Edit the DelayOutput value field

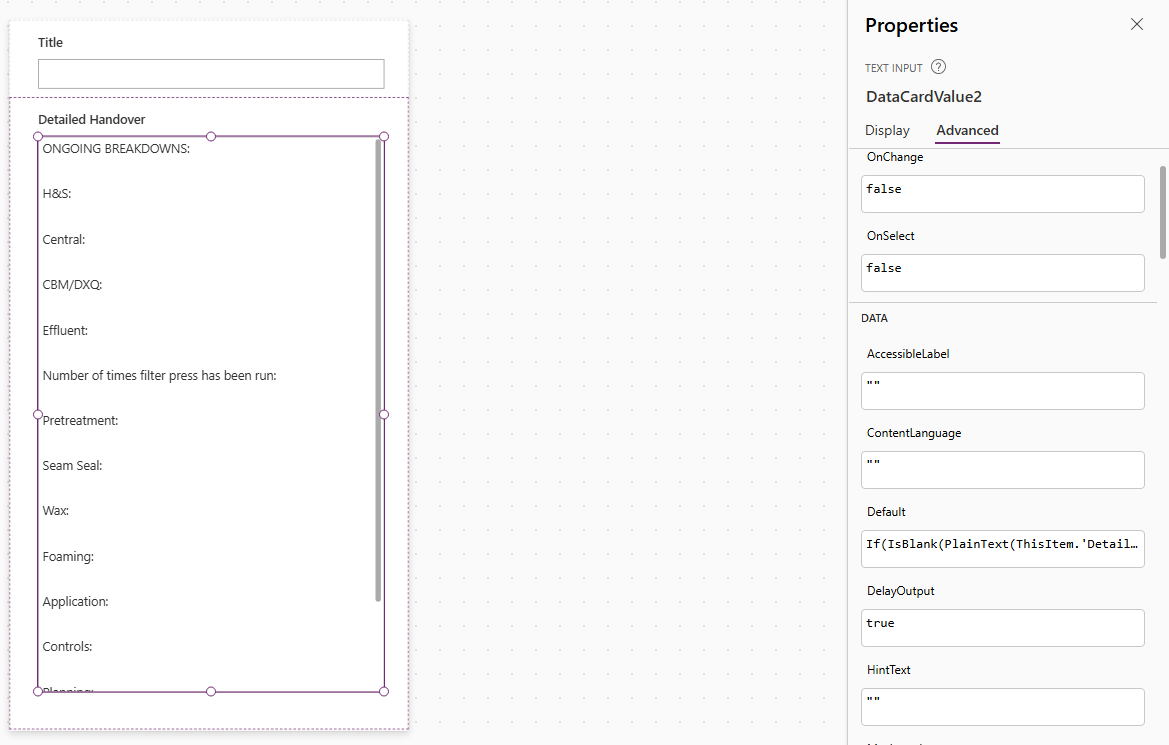point(1002,628)
